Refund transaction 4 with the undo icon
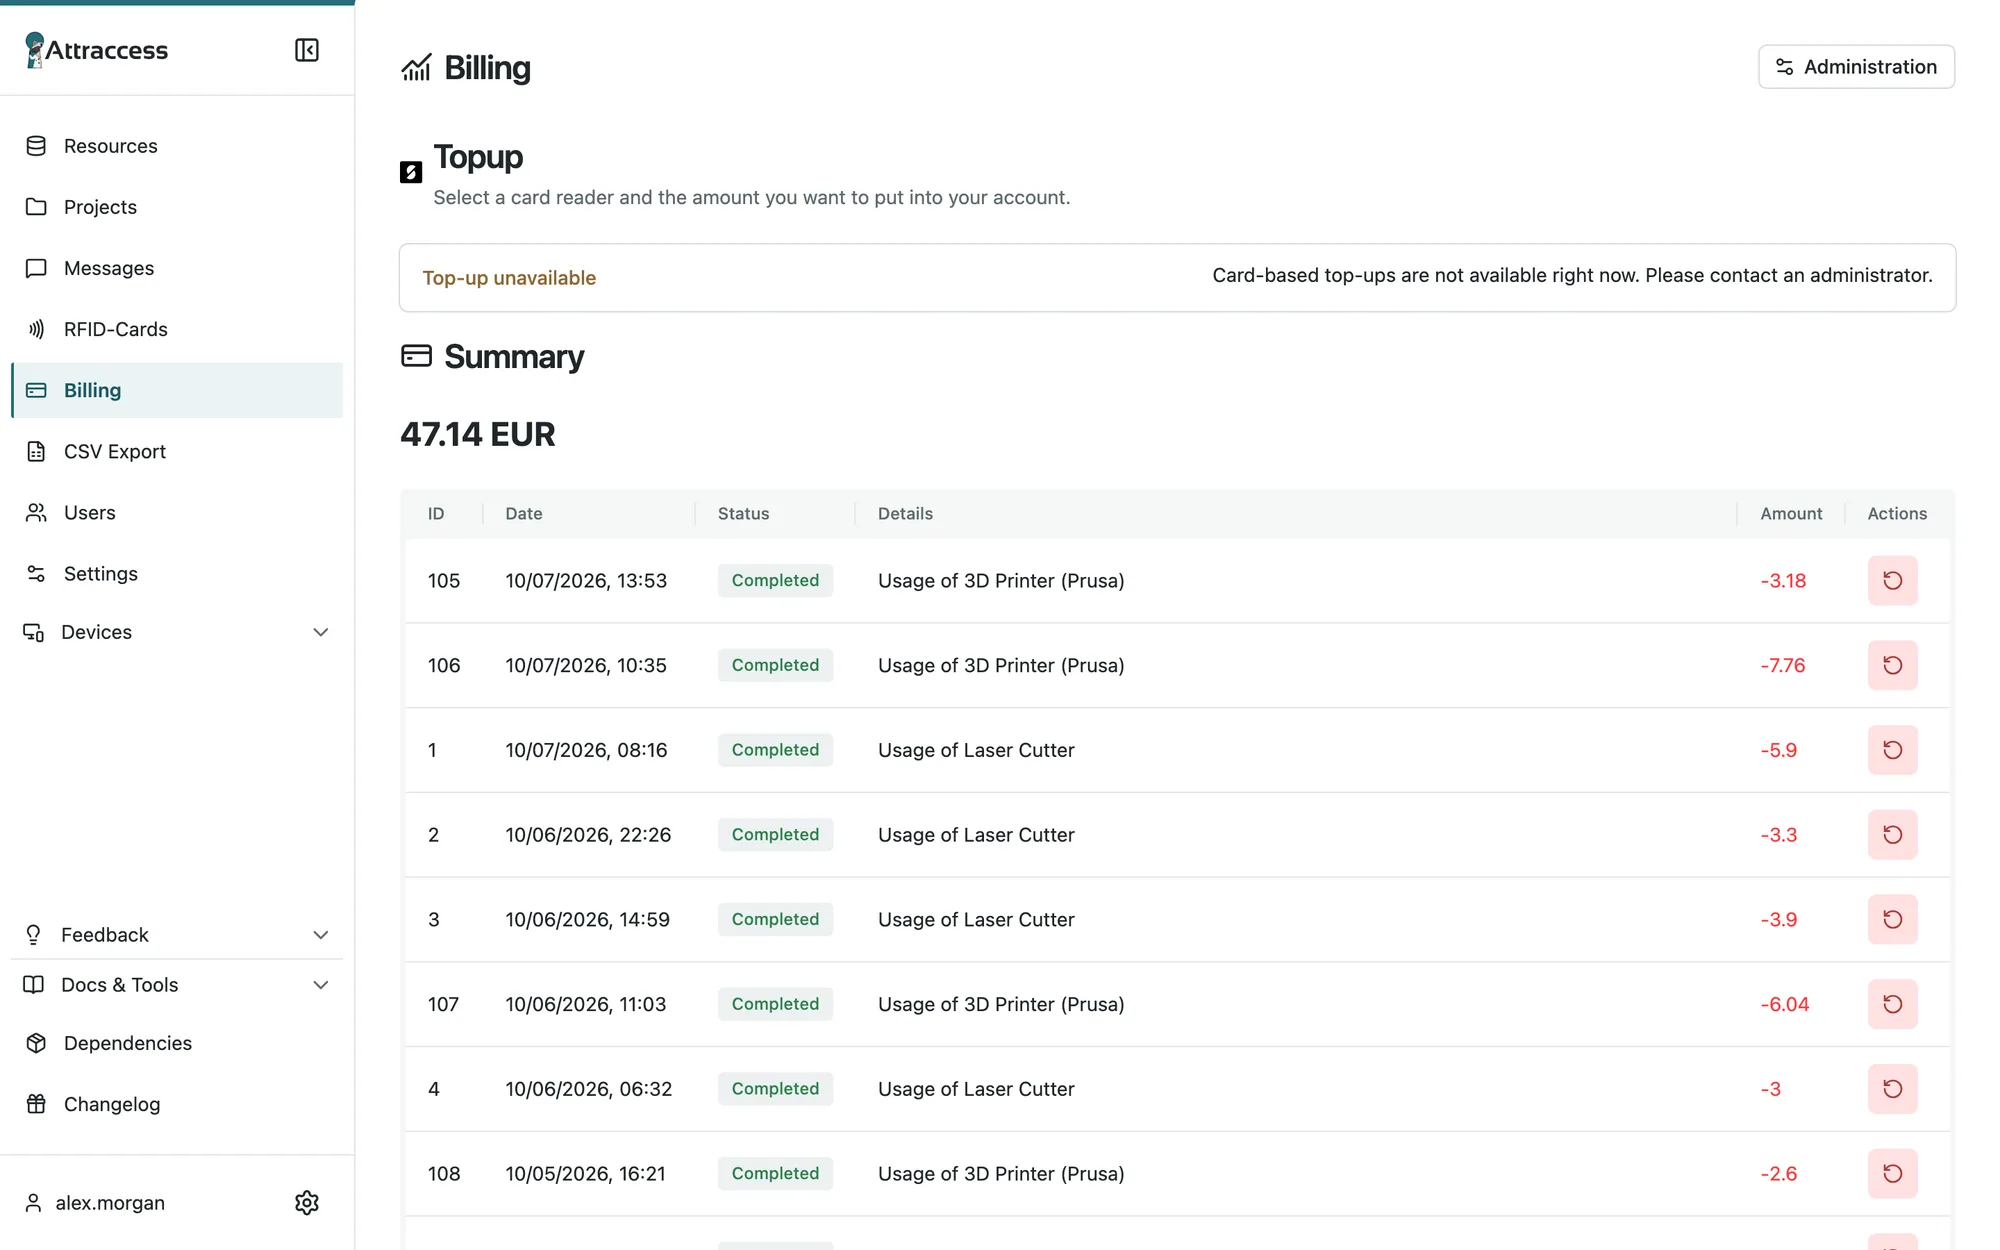Viewport: 2000px width, 1250px height. tap(1892, 1089)
